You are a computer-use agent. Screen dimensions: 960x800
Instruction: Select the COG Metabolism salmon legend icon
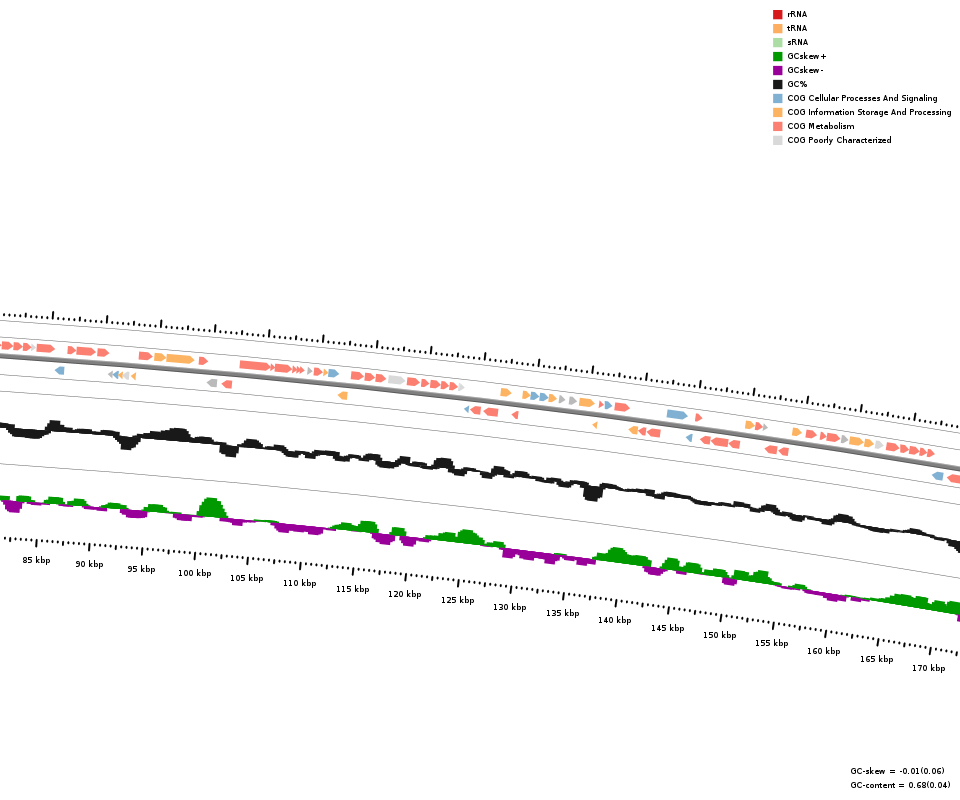point(777,126)
